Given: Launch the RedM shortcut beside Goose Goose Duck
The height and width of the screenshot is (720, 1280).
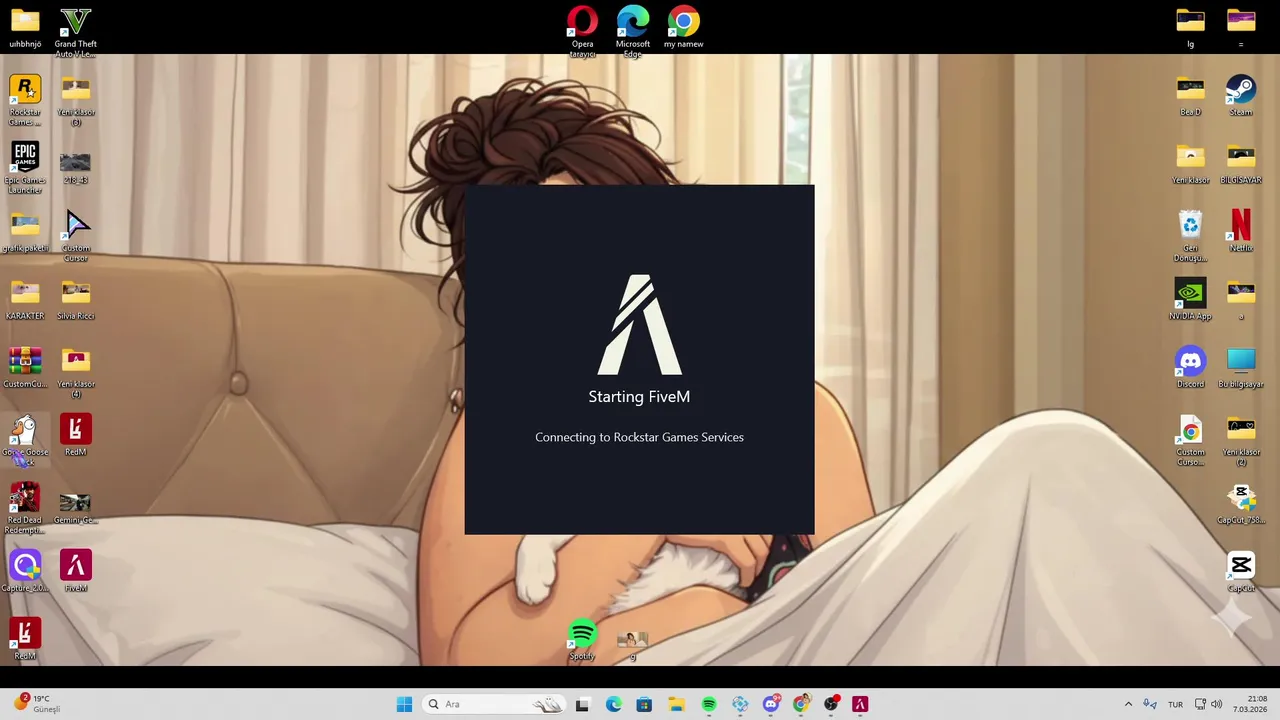Looking at the screenshot, I should pyautogui.click(x=76, y=436).
